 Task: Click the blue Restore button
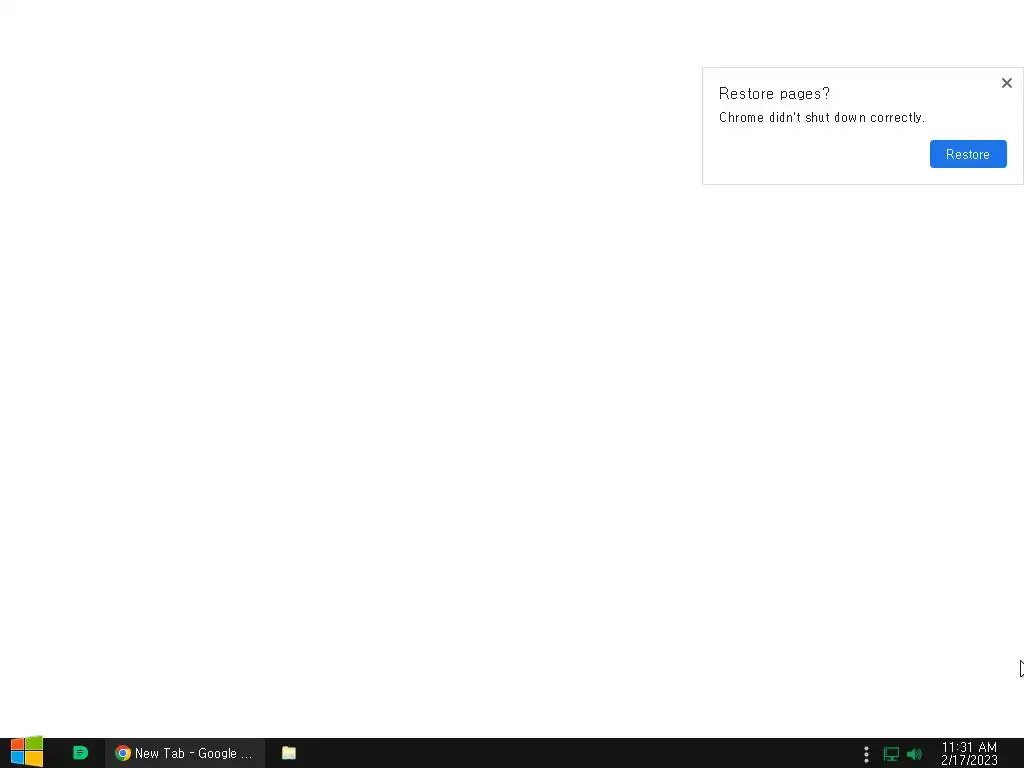pos(968,154)
